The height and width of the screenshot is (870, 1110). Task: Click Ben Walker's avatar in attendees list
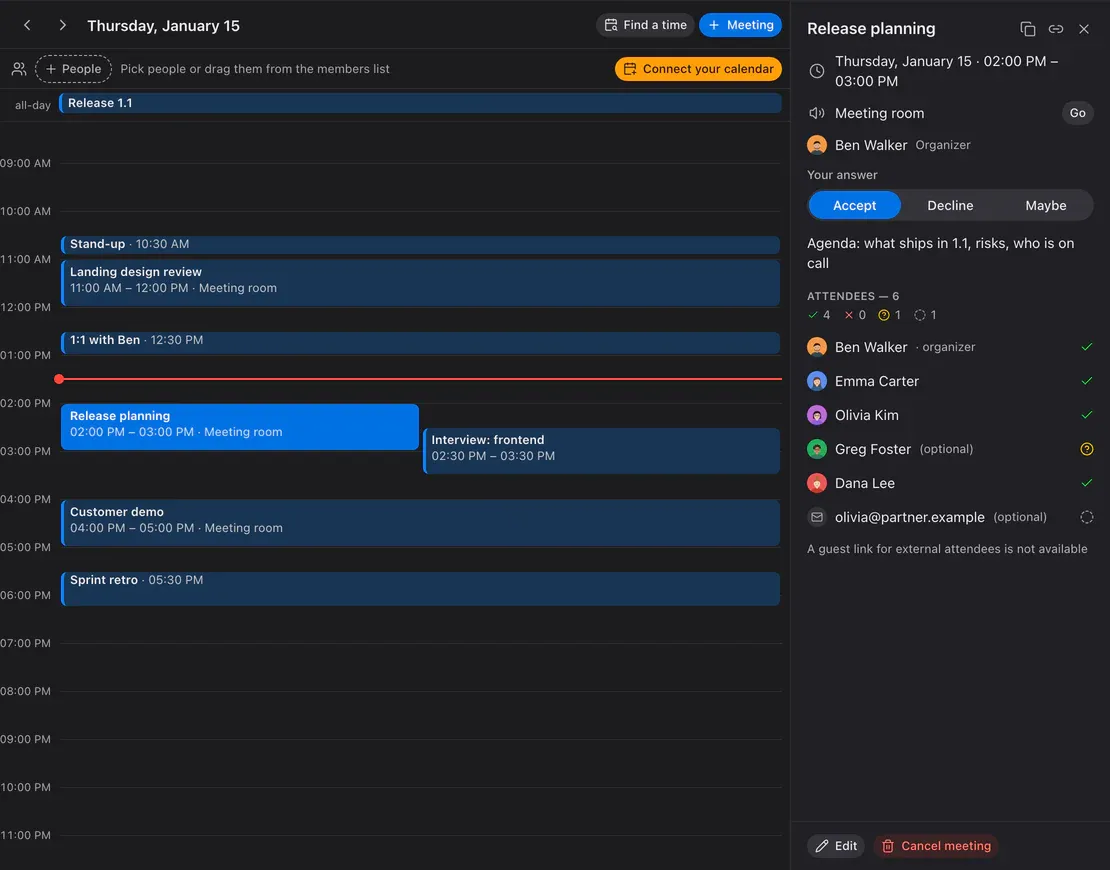[x=816, y=347]
